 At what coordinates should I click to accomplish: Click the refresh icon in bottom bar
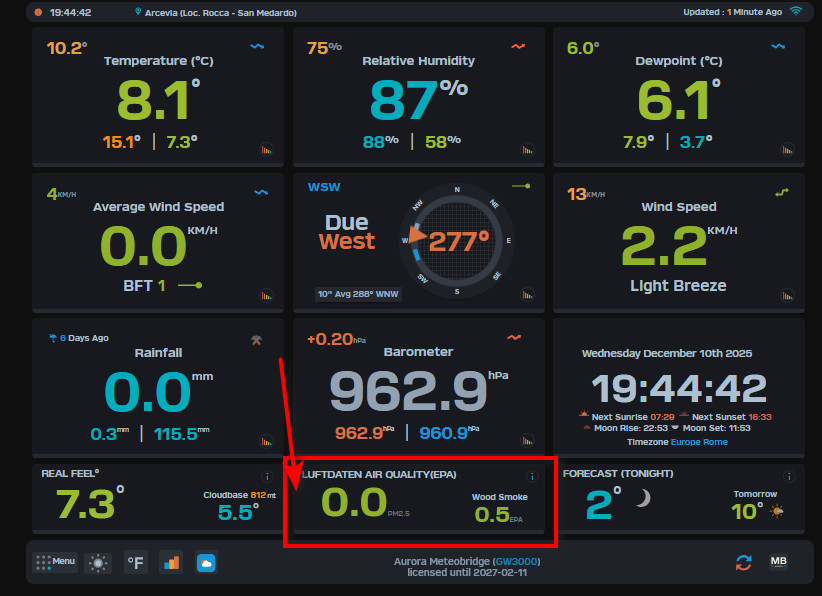743,563
